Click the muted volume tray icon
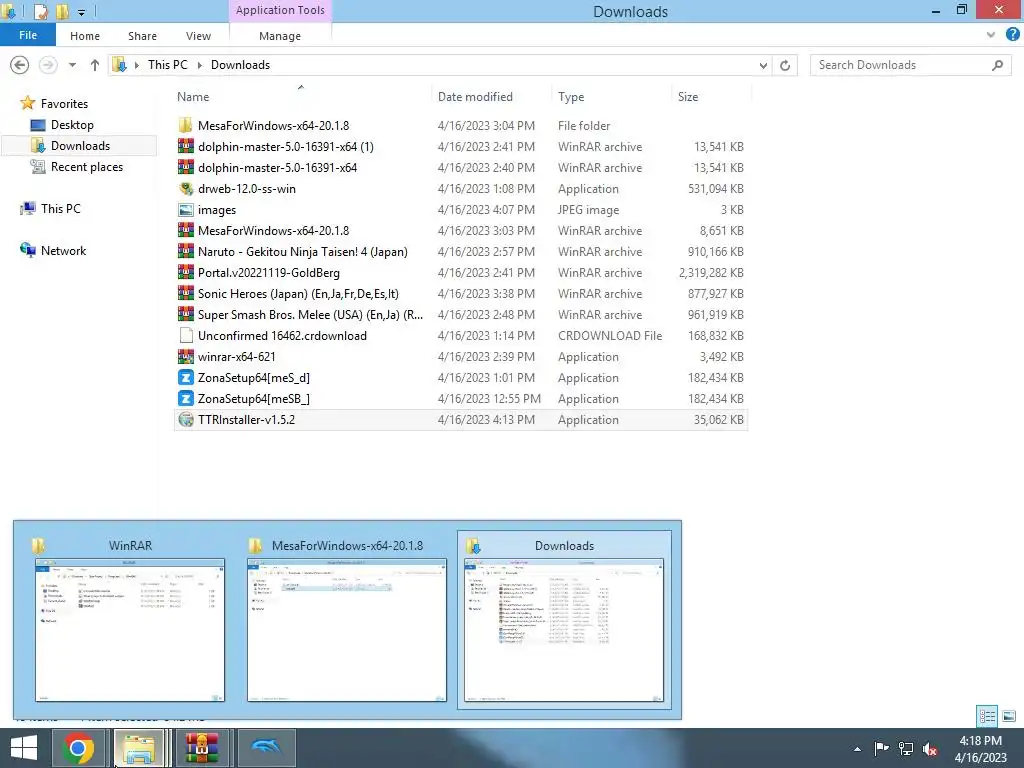This screenshot has height=768, width=1024. point(929,749)
